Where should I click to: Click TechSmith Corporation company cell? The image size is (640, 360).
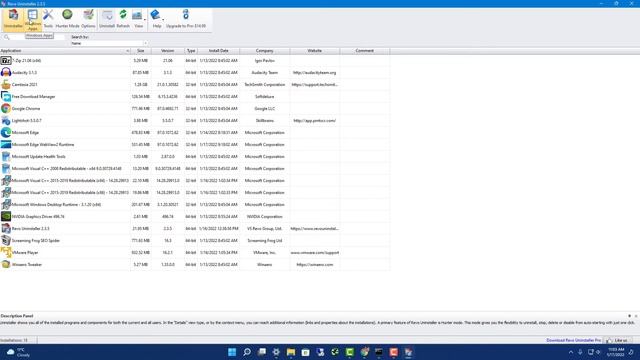tap(265, 84)
